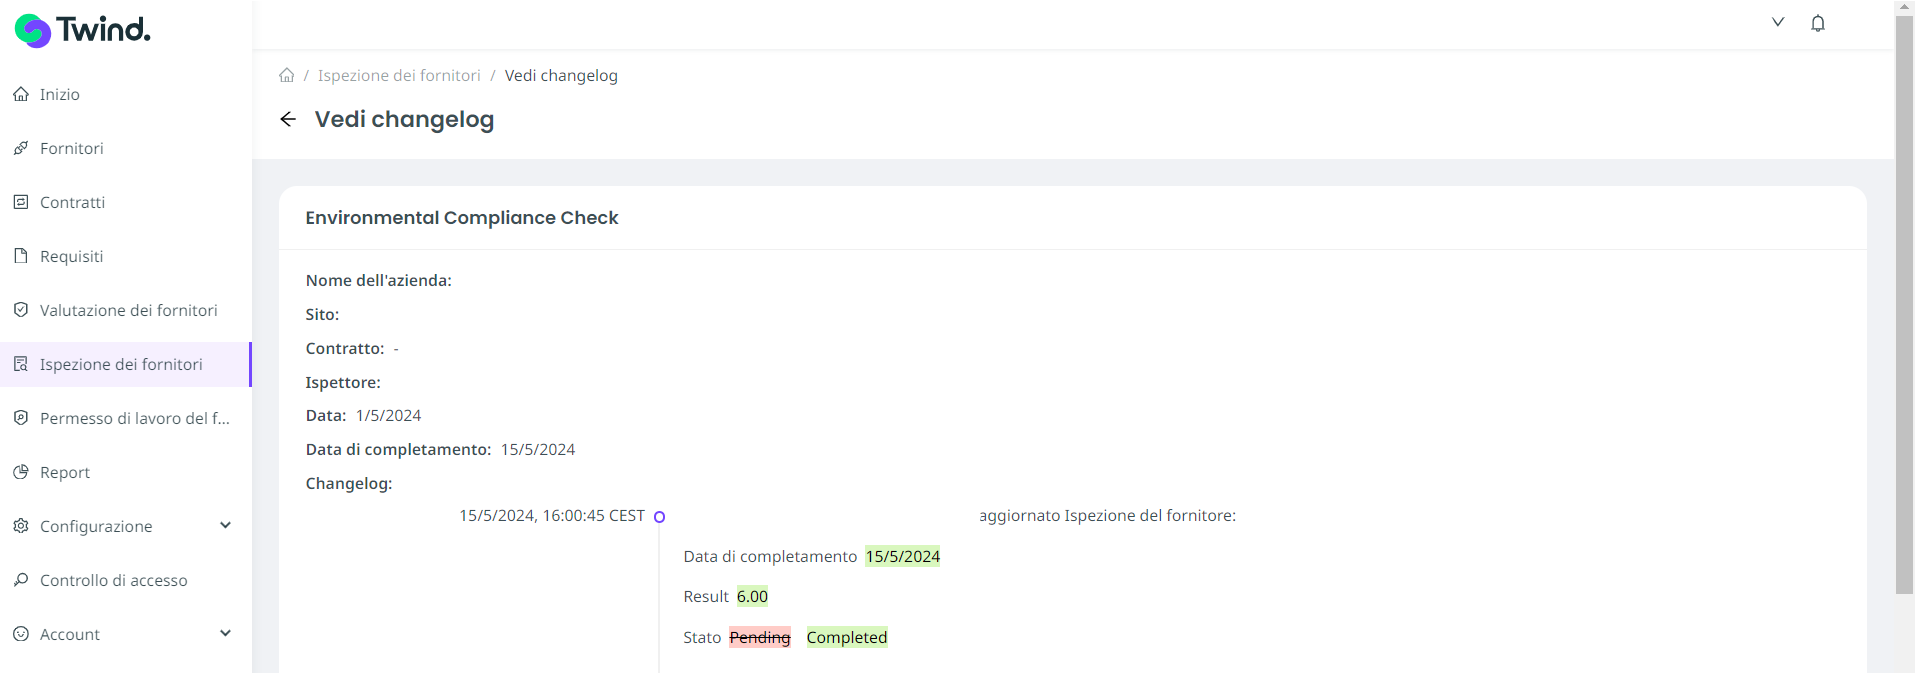Click the Result value 6.00

point(752,597)
